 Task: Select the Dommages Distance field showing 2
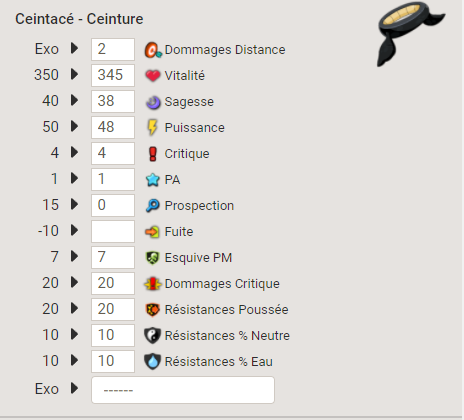113,49
